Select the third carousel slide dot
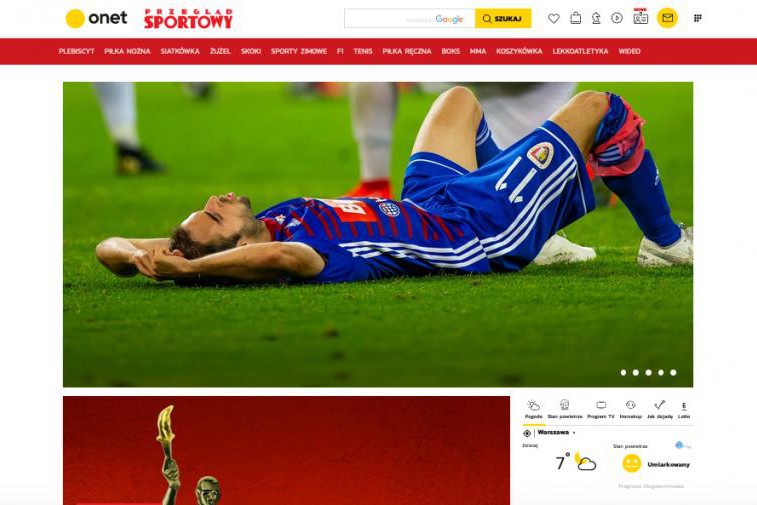 click(648, 372)
